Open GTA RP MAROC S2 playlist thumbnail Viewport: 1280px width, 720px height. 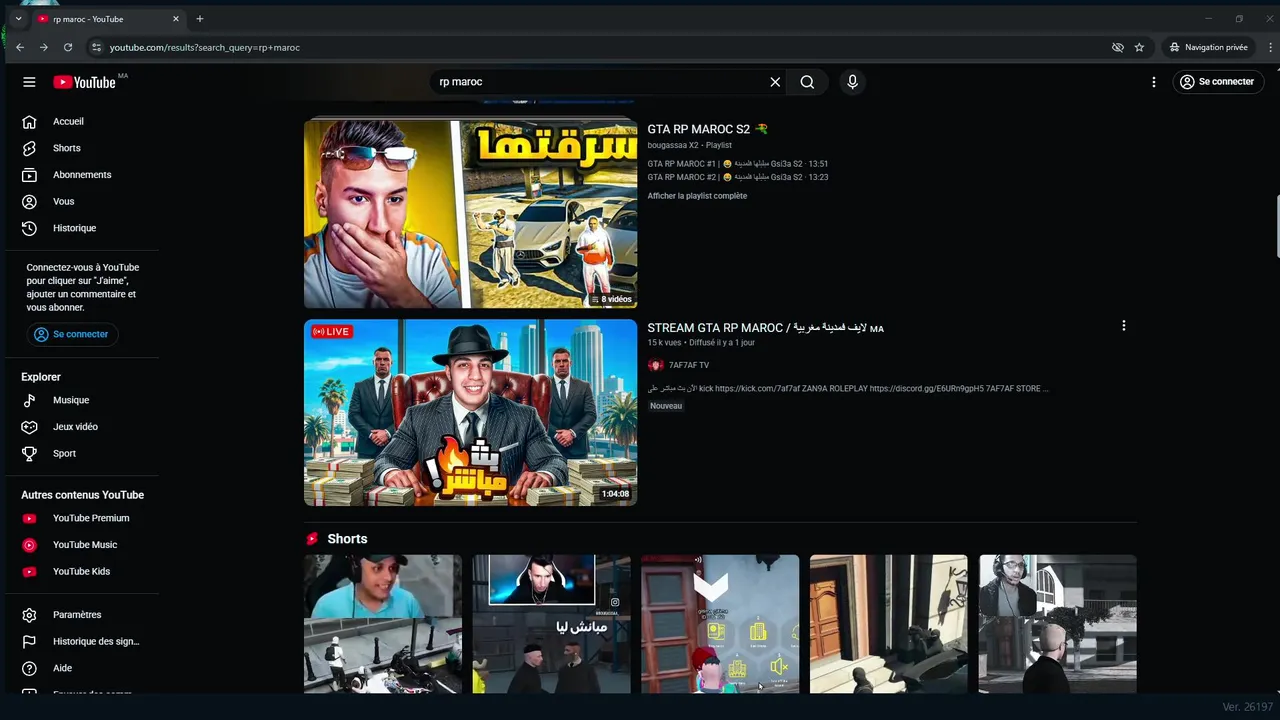point(470,213)
